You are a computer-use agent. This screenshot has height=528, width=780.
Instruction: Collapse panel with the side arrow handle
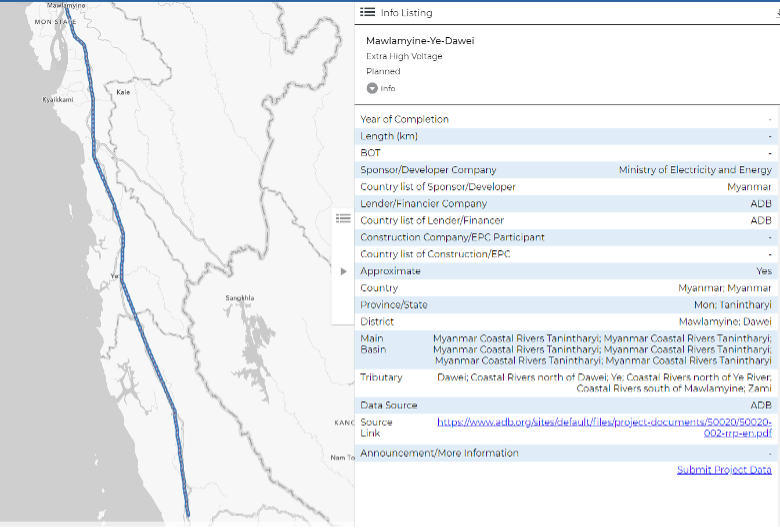(343, 271)
